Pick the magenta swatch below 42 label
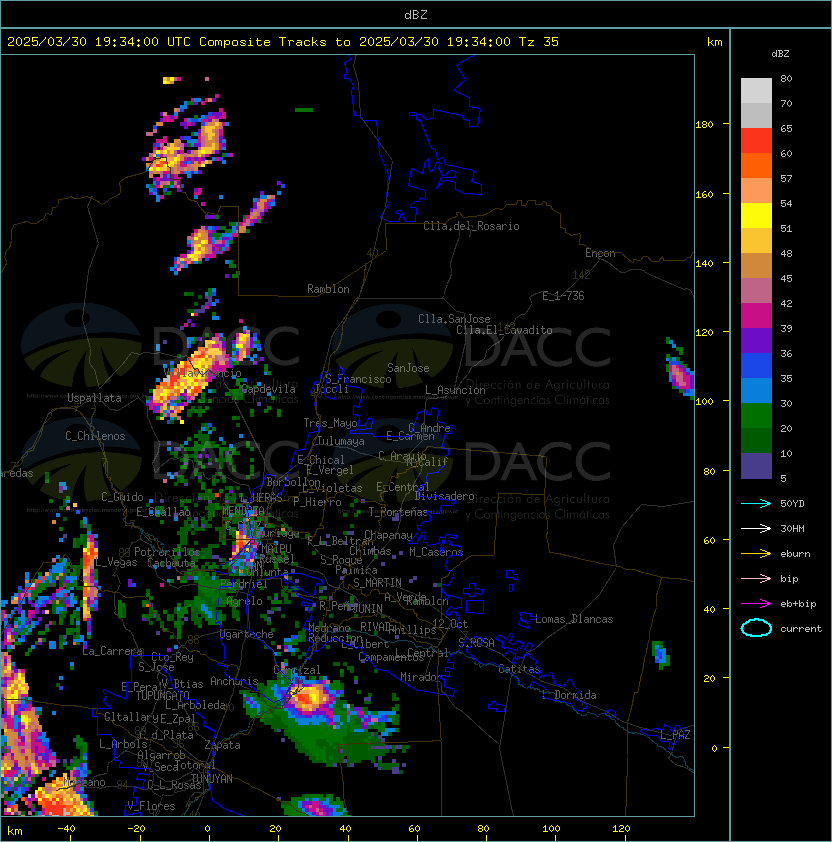Screen dimensions: 832x842 pos(756,315)
